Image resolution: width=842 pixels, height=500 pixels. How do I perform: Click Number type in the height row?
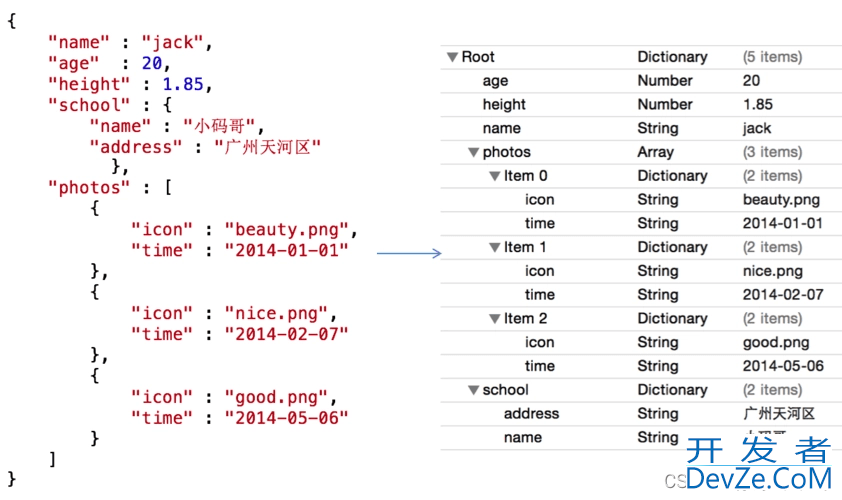point(665,104)
